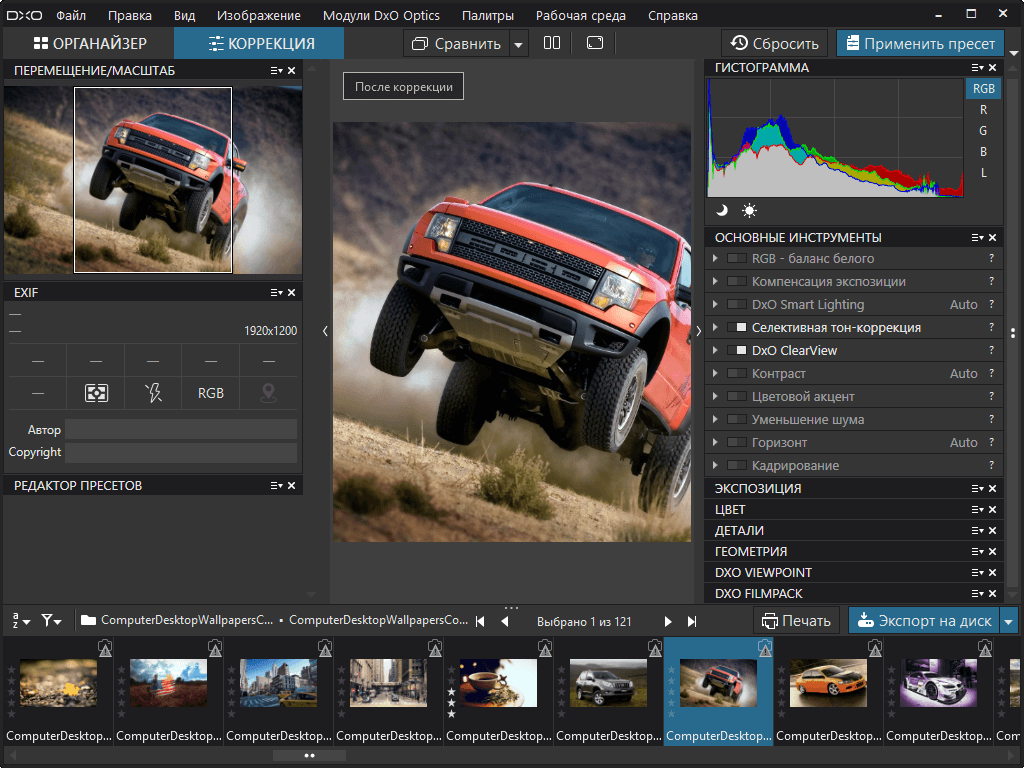Open the Изображение menu
Image resolution: width=1024 pixels, height=768 pixels.
[258, 15]
